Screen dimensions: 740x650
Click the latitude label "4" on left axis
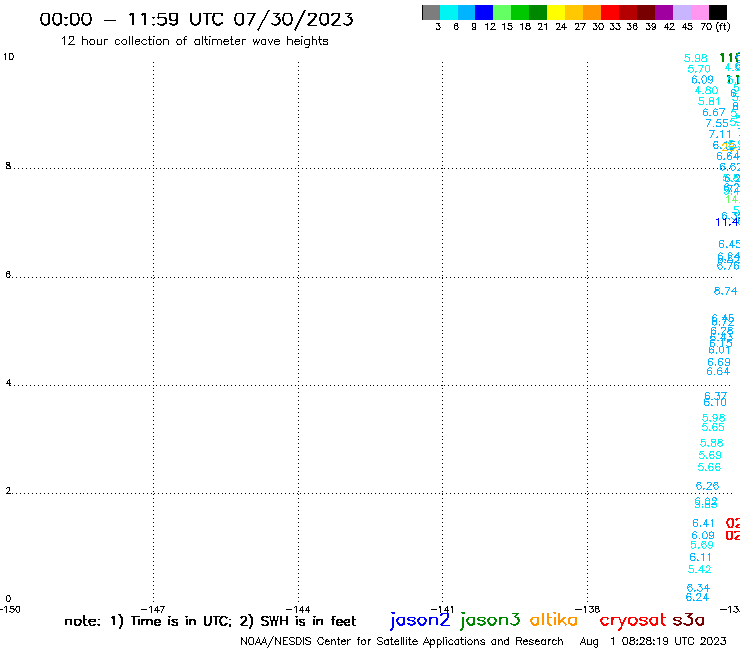[8, 383]
